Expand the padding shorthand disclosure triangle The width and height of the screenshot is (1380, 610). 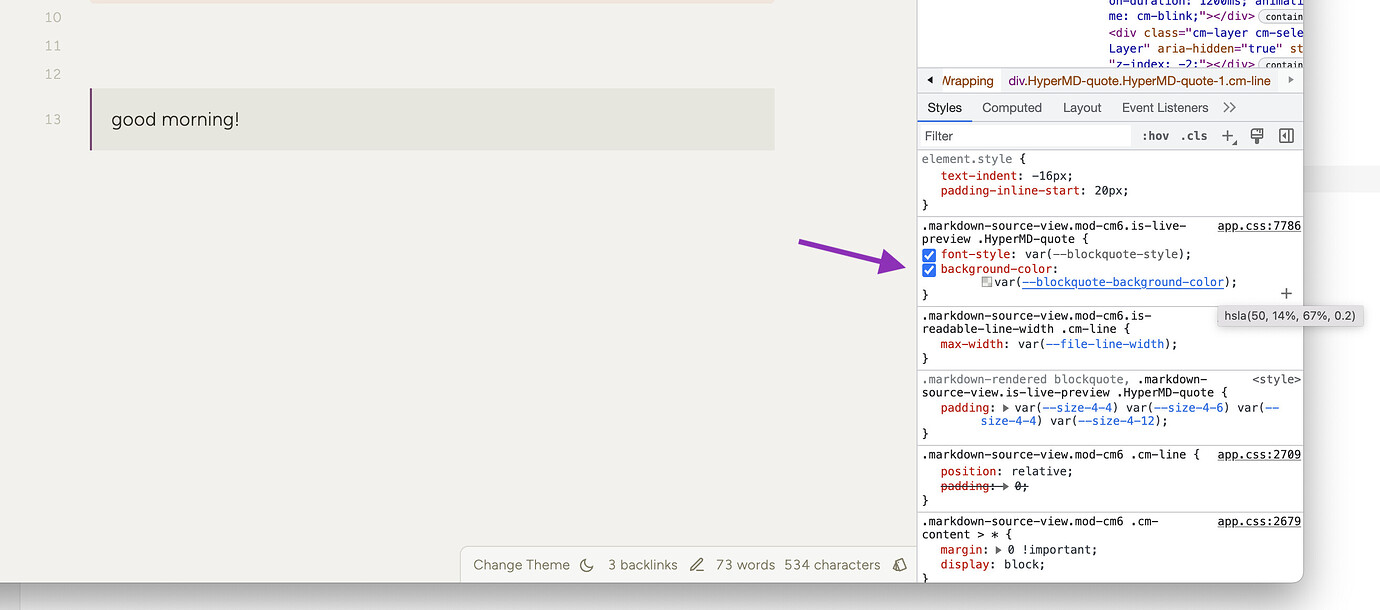pos(1008,407)
